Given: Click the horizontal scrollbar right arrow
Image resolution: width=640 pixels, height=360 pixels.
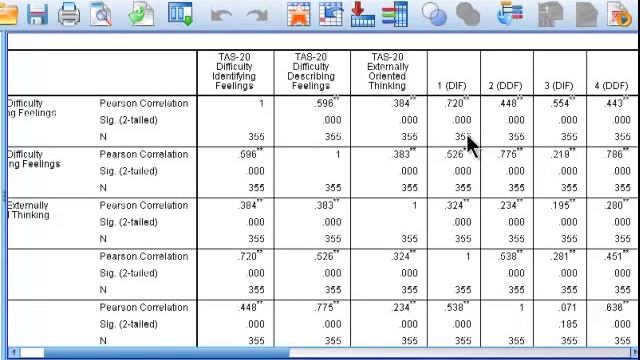Looking at the screenshot, I should point(635,352).
